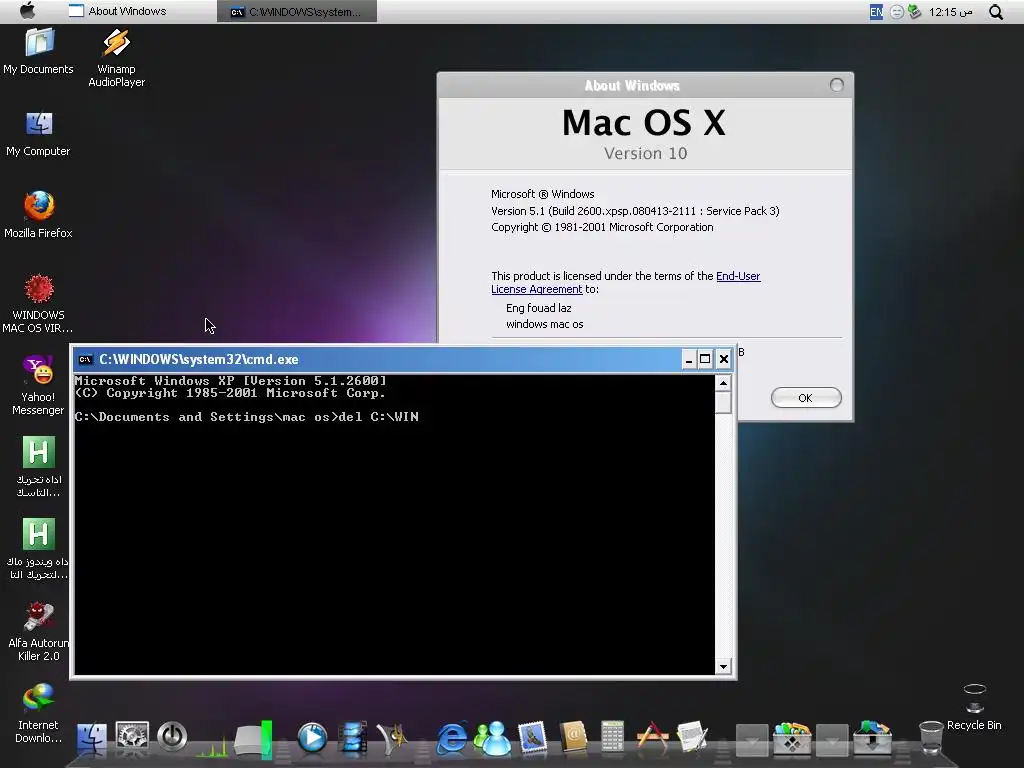Screen dimensions: 1024x768
Task: Open the brown @ address book dock icon
Action: [x=573, y=738]
